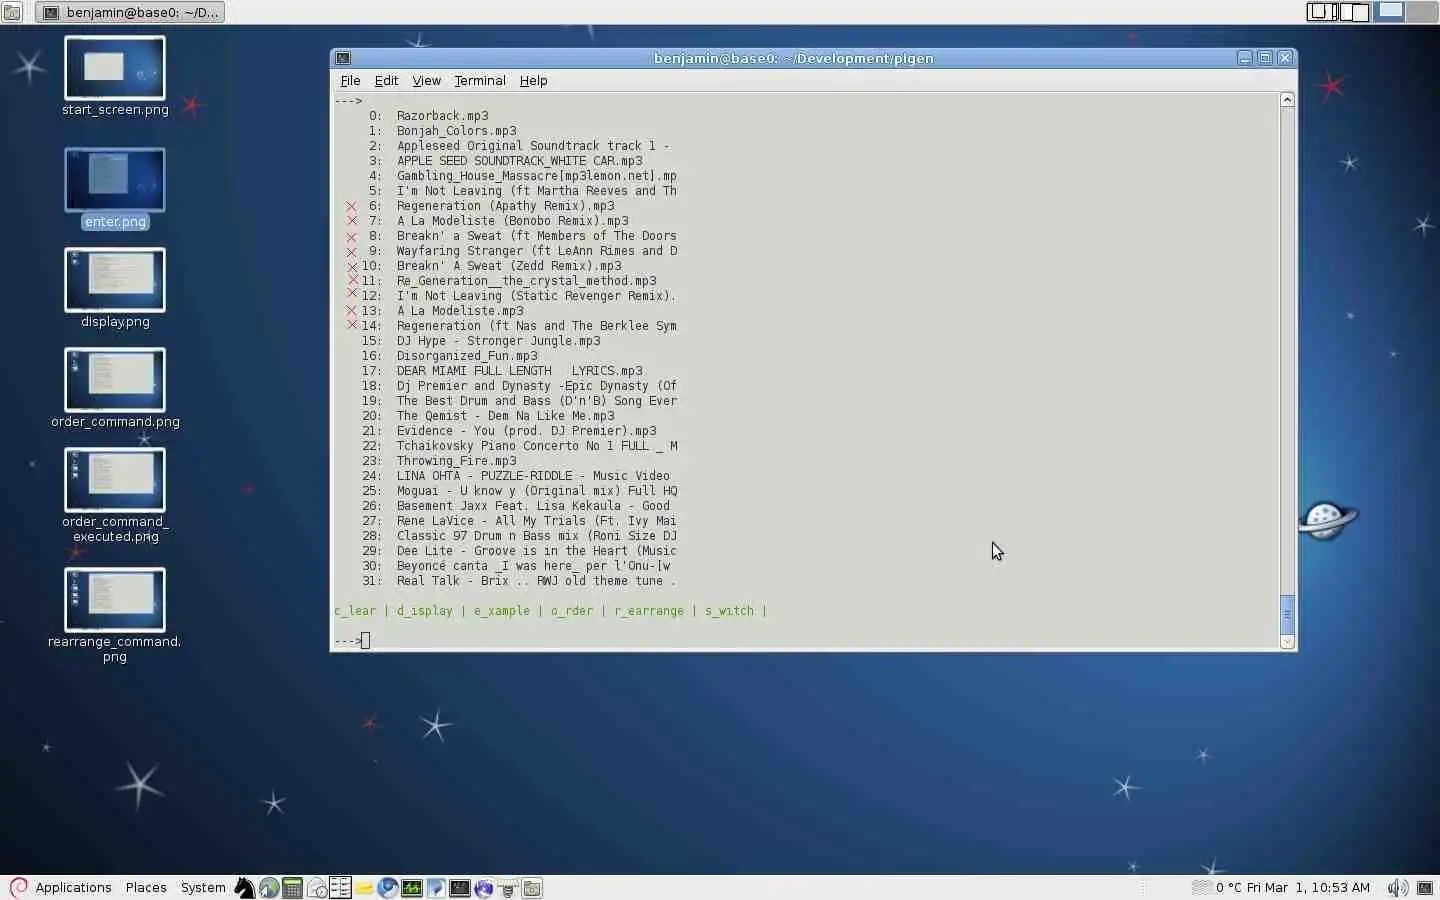Click 'Regeneration (Apathy Remix).mp3' line
This screenshot has width=1440, height=900.
coord(505,206)
